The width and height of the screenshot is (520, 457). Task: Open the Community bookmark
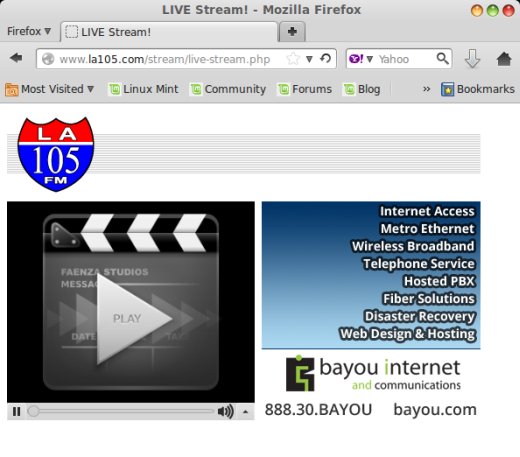tap(228, 89)
